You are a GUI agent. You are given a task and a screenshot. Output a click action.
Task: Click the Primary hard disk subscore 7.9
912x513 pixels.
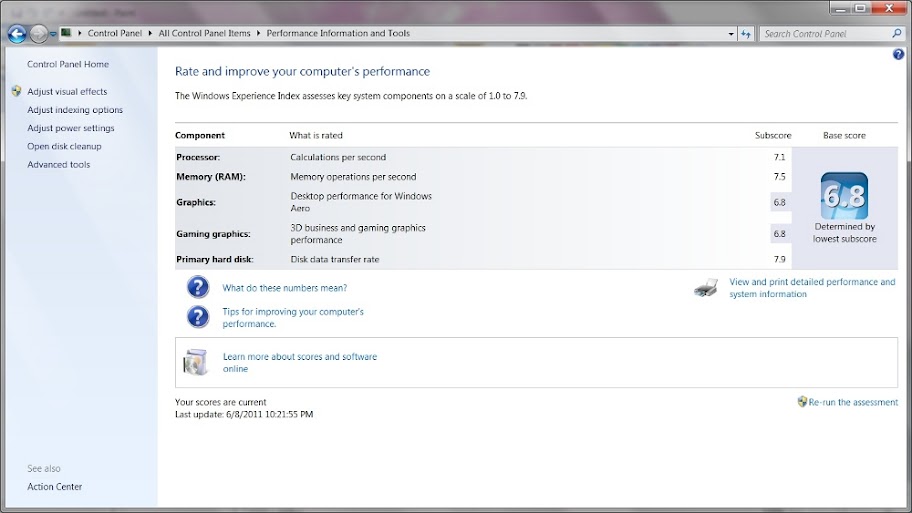click(779, 259)
